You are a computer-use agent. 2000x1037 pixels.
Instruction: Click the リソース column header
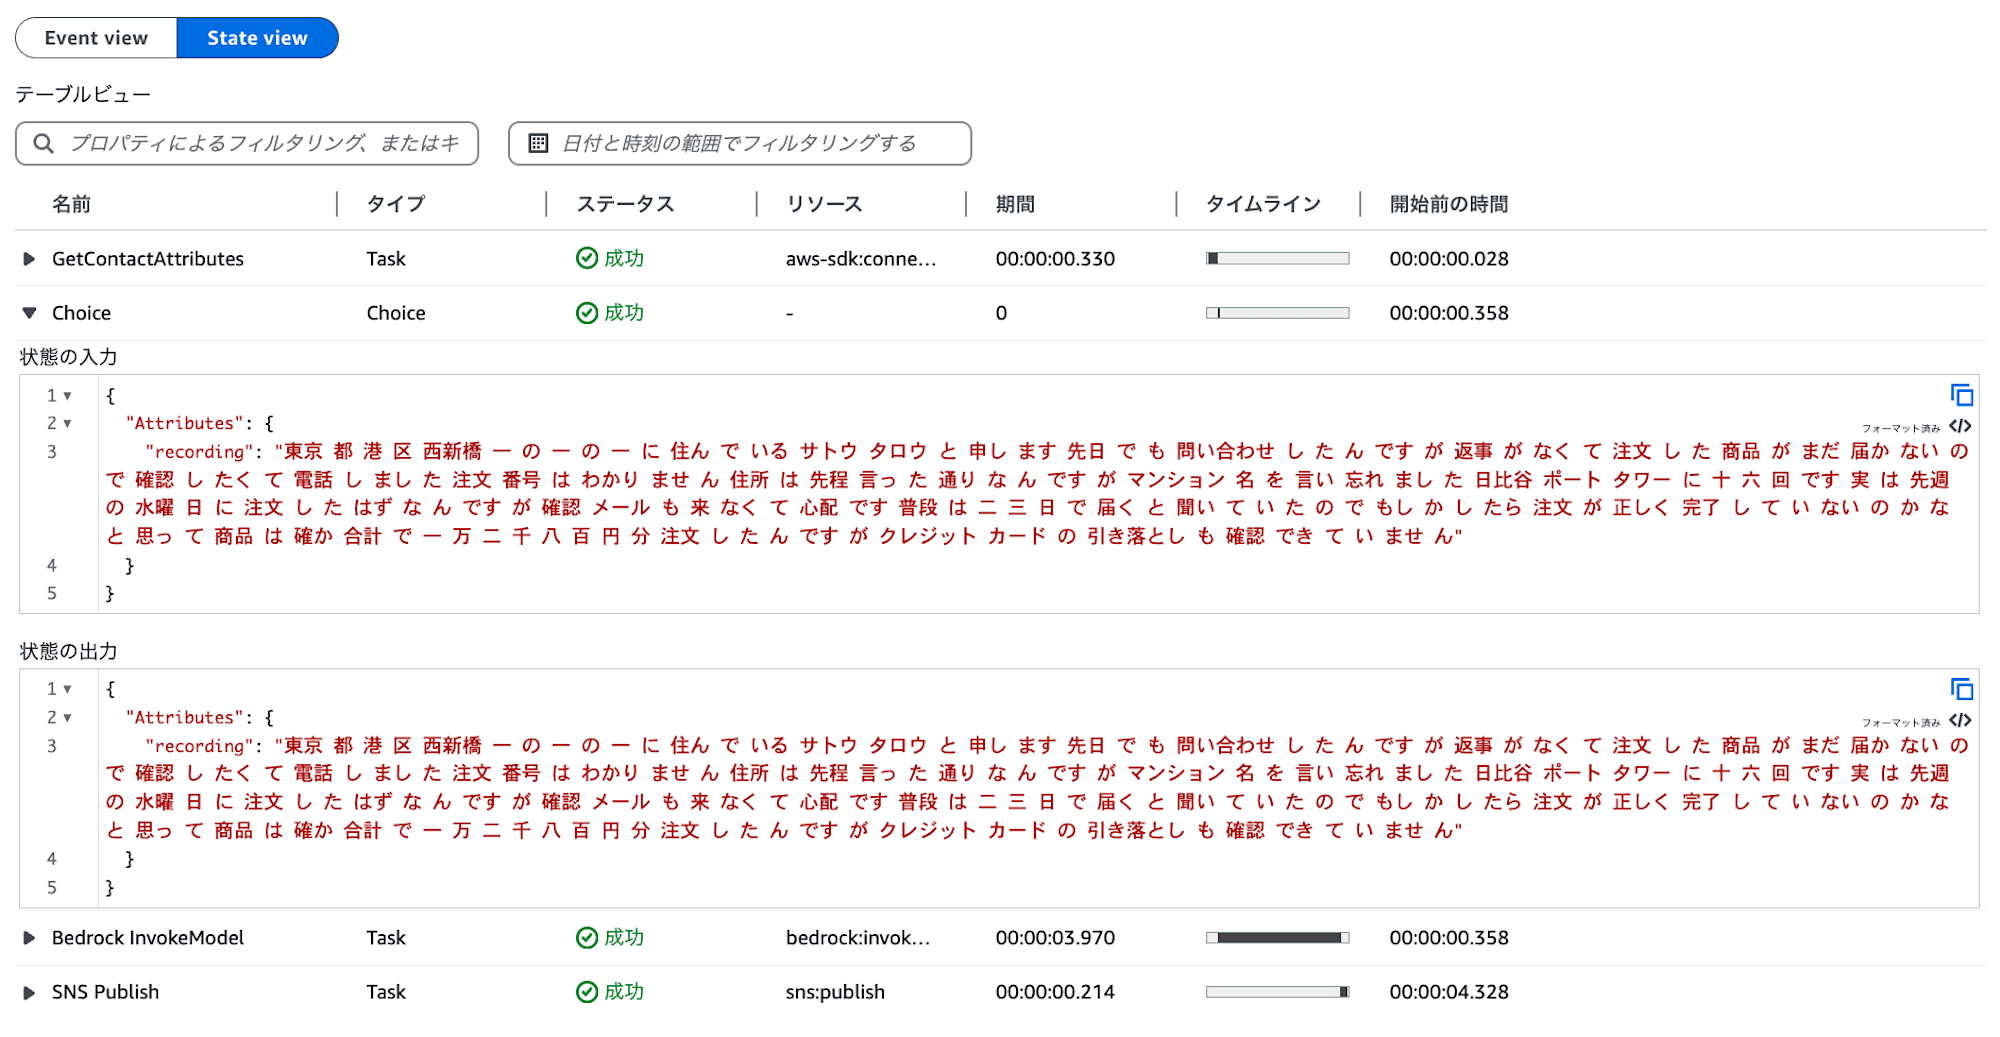[824, 204]
